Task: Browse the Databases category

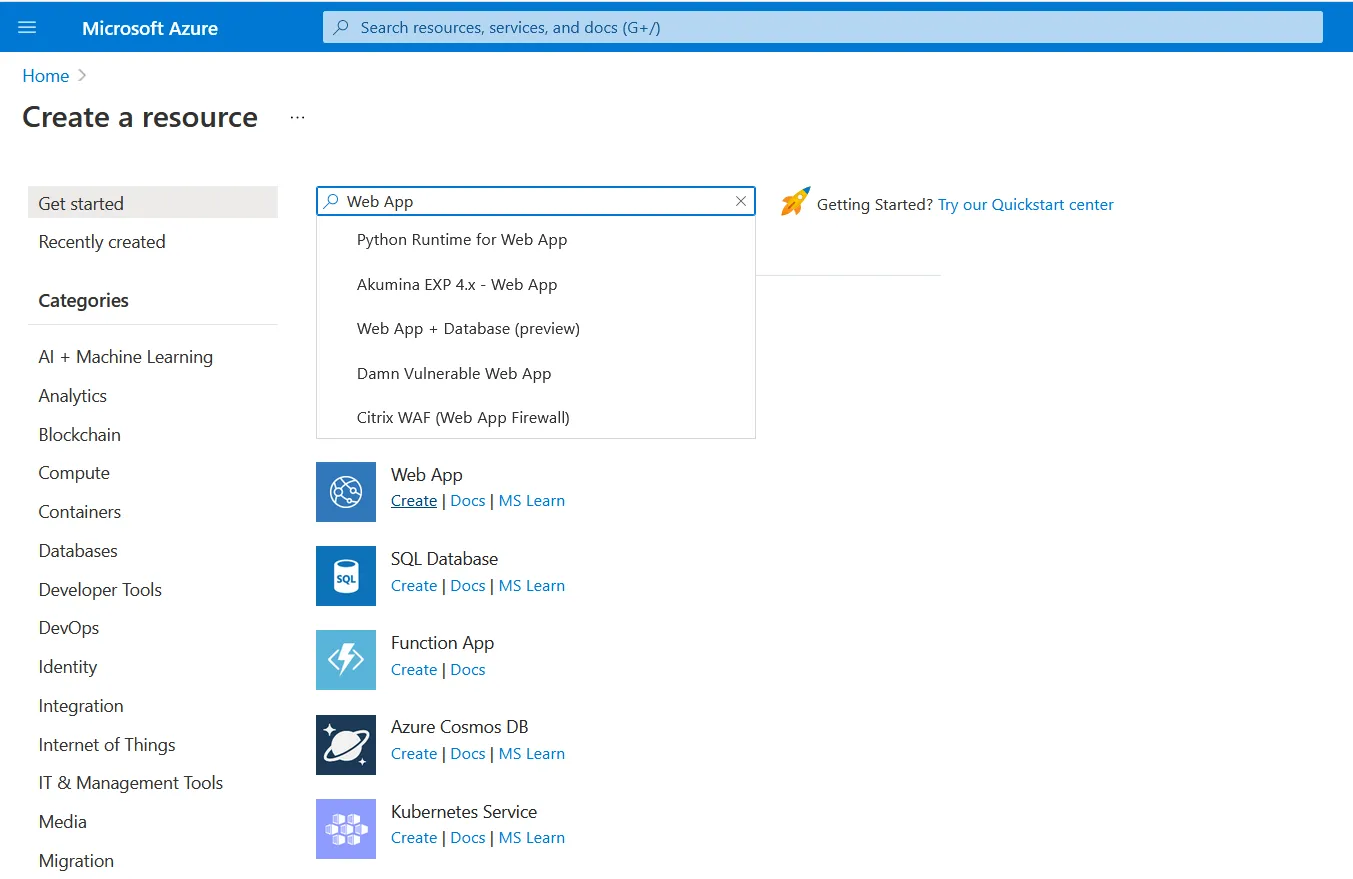Action: 78,550
